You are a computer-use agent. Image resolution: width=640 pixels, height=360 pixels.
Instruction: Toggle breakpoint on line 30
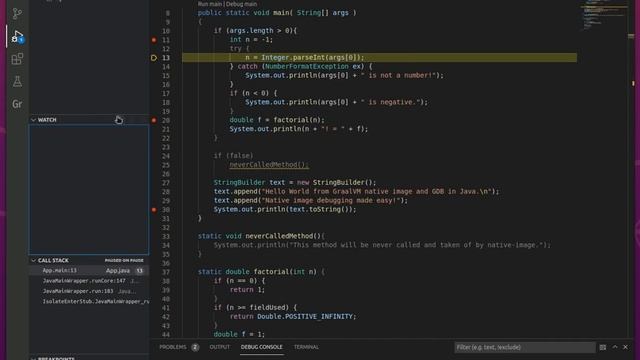[x=154, y=210]
